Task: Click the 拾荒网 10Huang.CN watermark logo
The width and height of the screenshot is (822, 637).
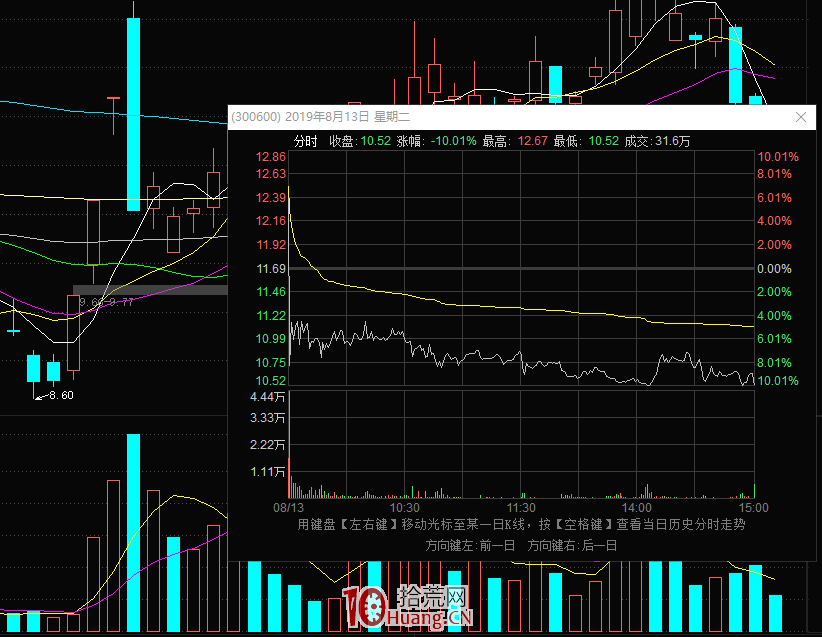Action: tap(408, 608)
